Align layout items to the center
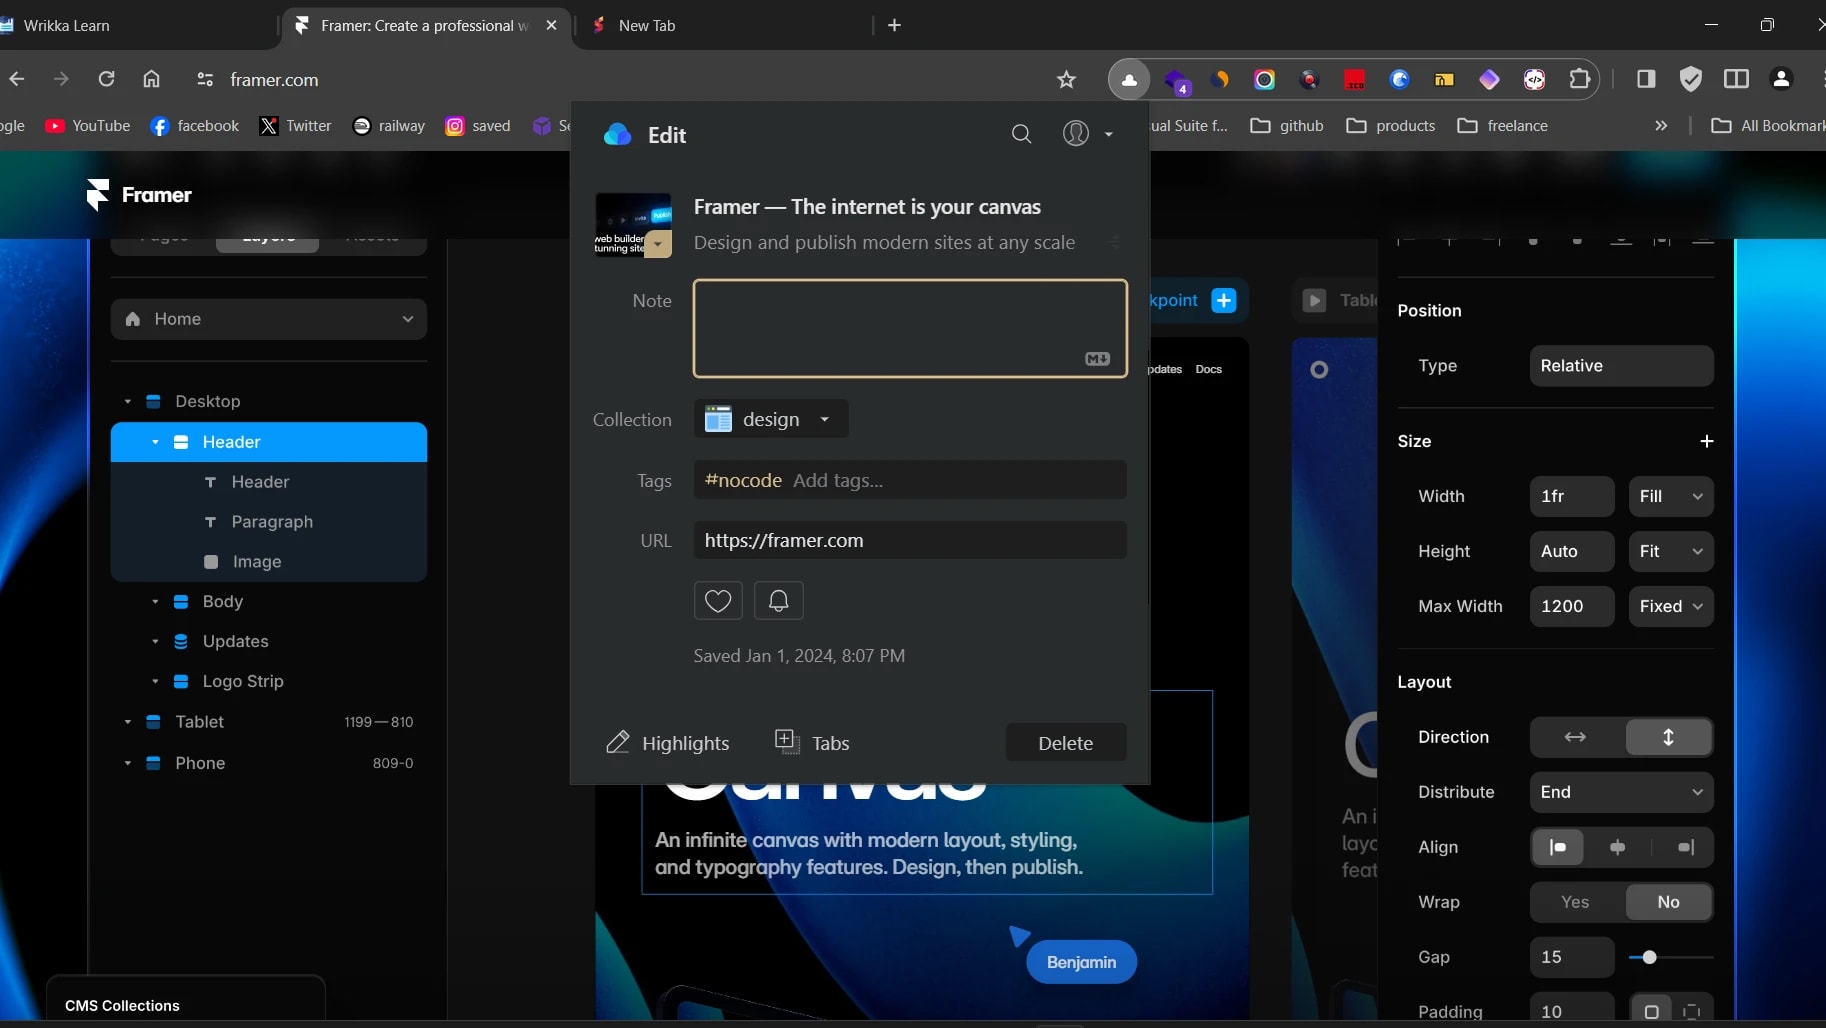 1618,847
